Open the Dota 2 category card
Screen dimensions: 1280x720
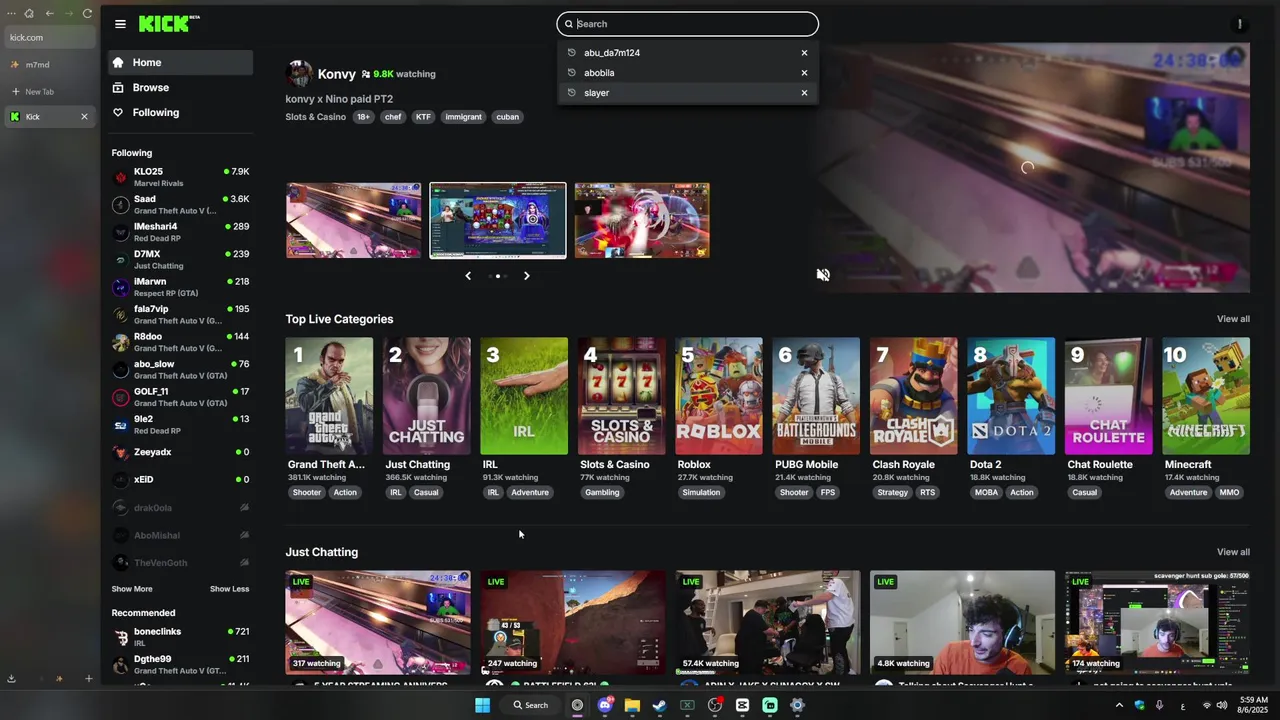coord(1011,396)
